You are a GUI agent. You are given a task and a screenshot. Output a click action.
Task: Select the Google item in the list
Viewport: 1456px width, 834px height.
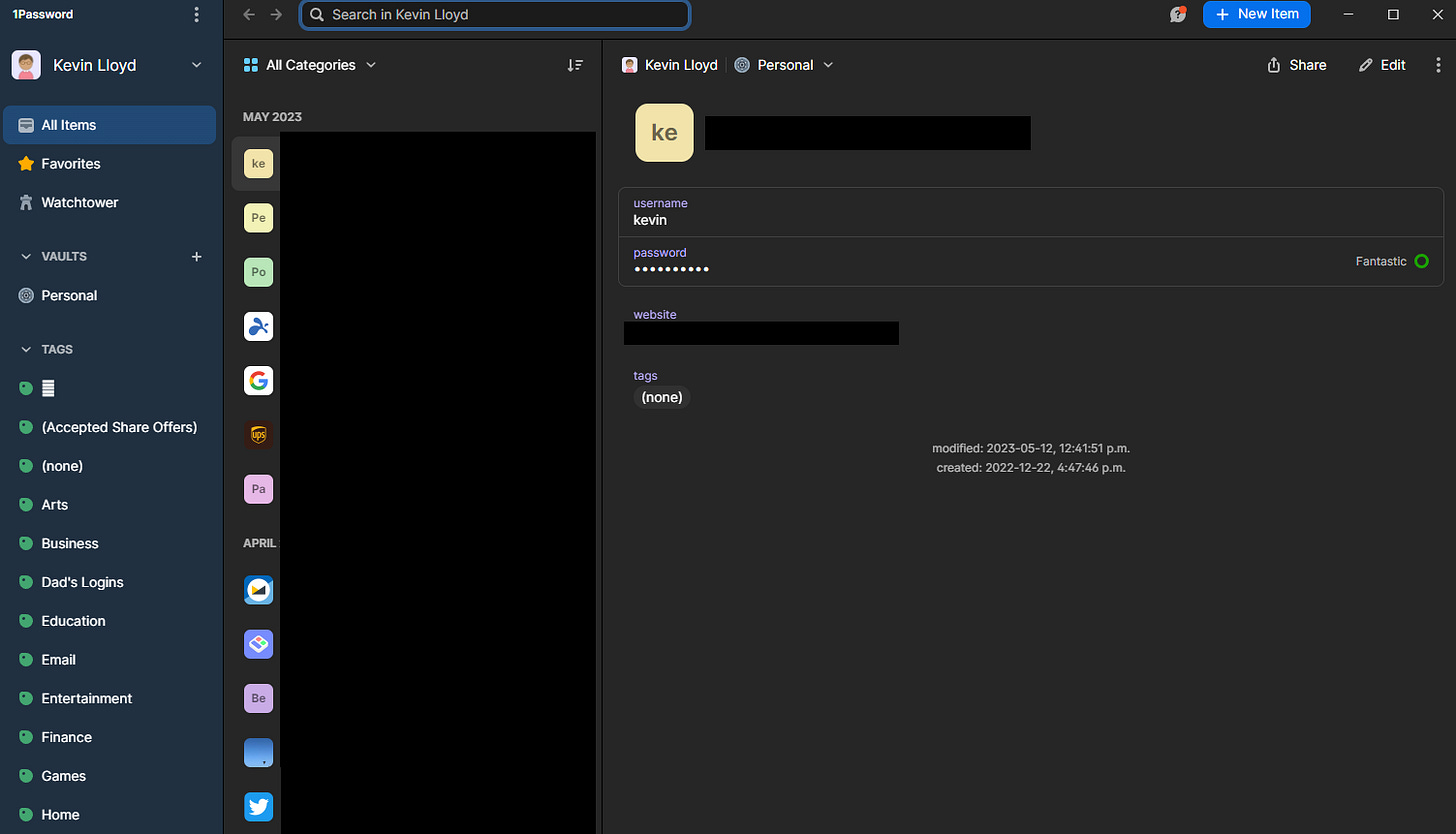(258, 380)
